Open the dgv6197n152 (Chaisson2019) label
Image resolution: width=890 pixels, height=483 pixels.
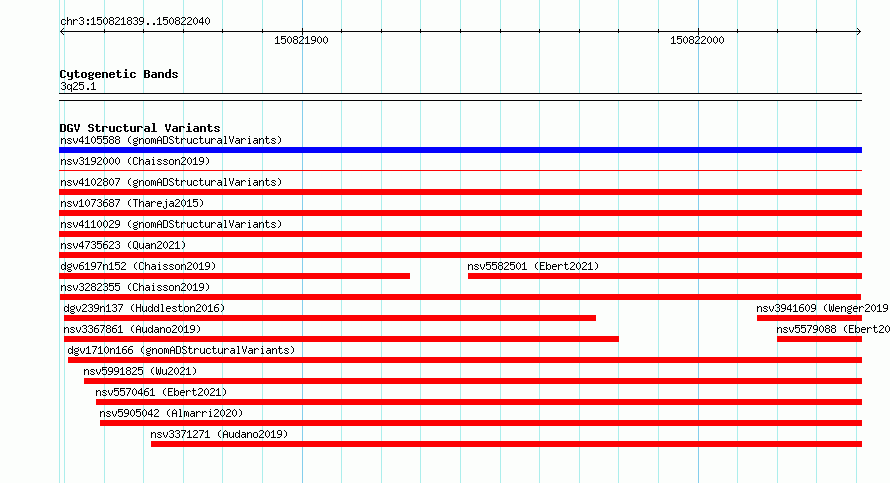point(138,266)
